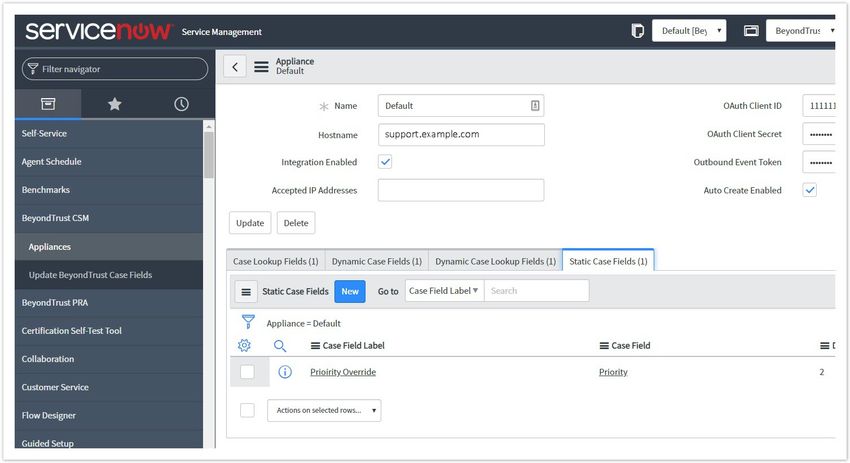
Task: Open Self-Service in the navigator
Action: pyautogui.click(x=108, y=133)
